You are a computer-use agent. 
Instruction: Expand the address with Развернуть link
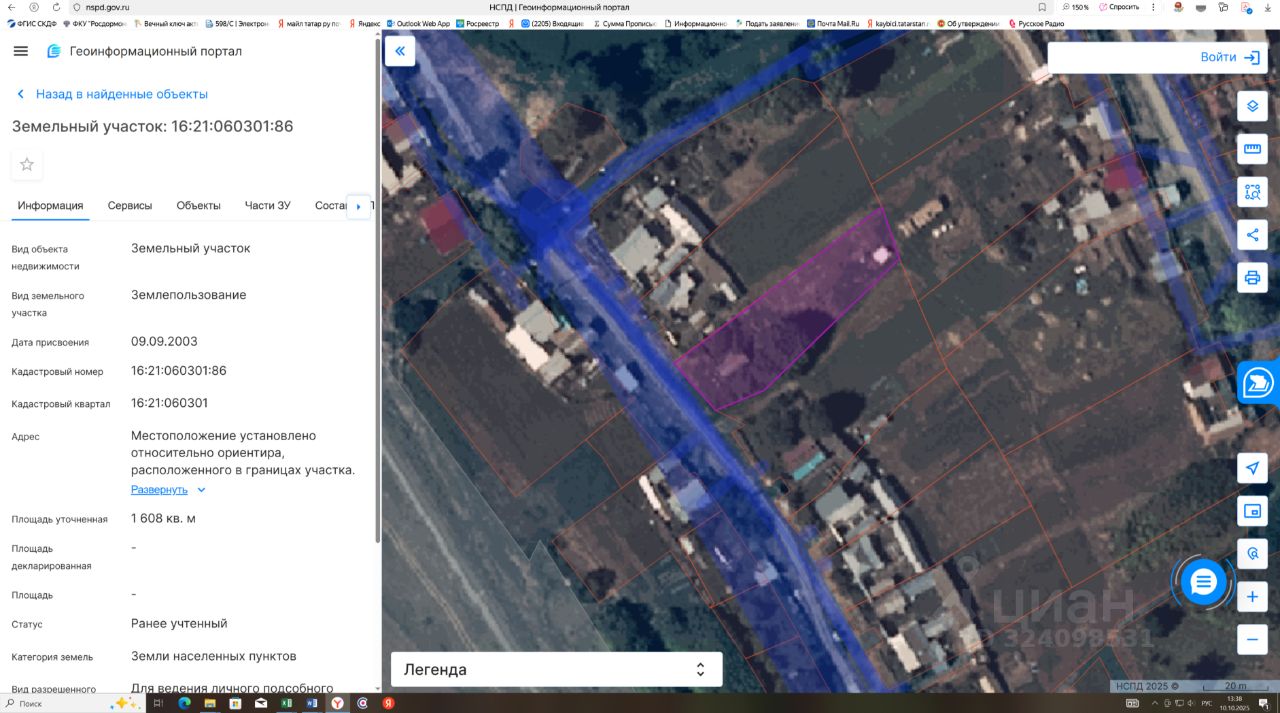[x=159, y=490]
